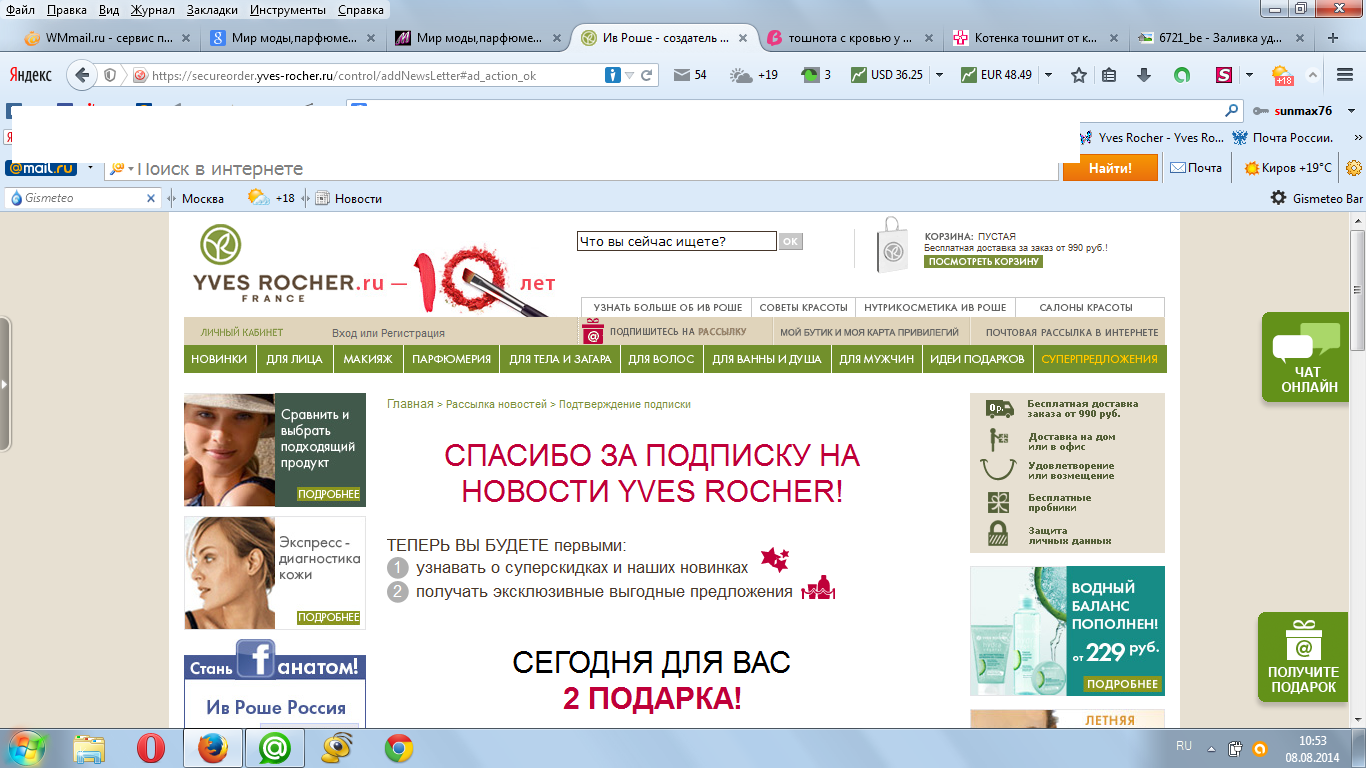This screenshot has height=768, width=1366.
Task: Open the Mail.ru Agent taskbar icon
Action: 275,748
